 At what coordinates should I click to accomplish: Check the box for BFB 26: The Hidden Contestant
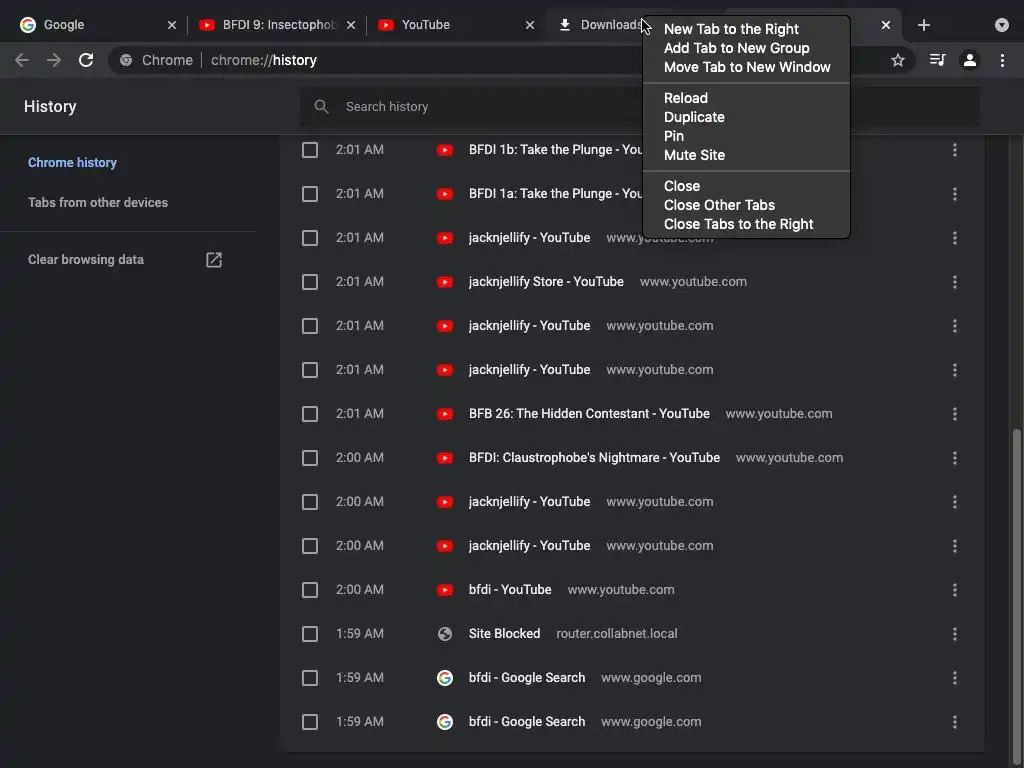click(310, 414)
